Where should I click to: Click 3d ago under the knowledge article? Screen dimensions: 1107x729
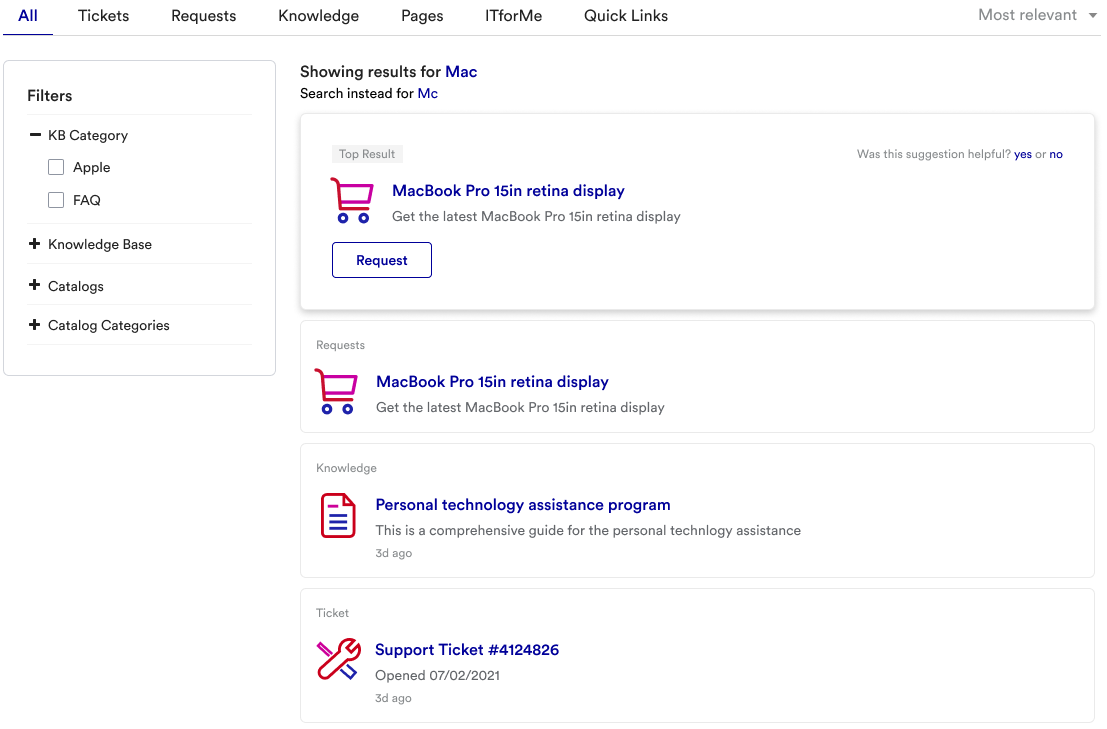click(x=393, y=553)
